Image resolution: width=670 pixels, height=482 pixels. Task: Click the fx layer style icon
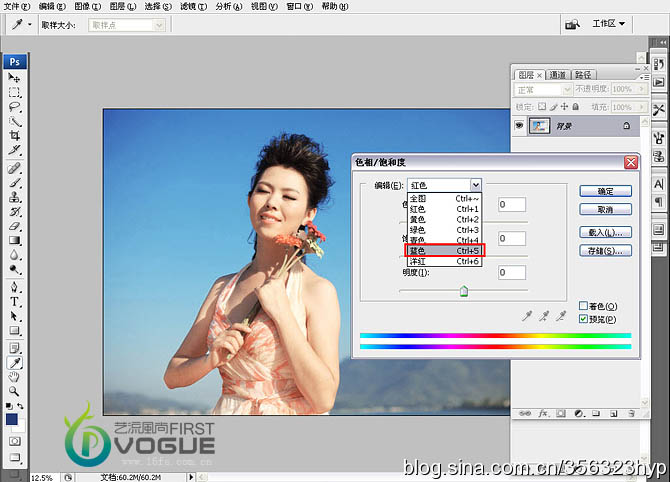pos(544,412)
